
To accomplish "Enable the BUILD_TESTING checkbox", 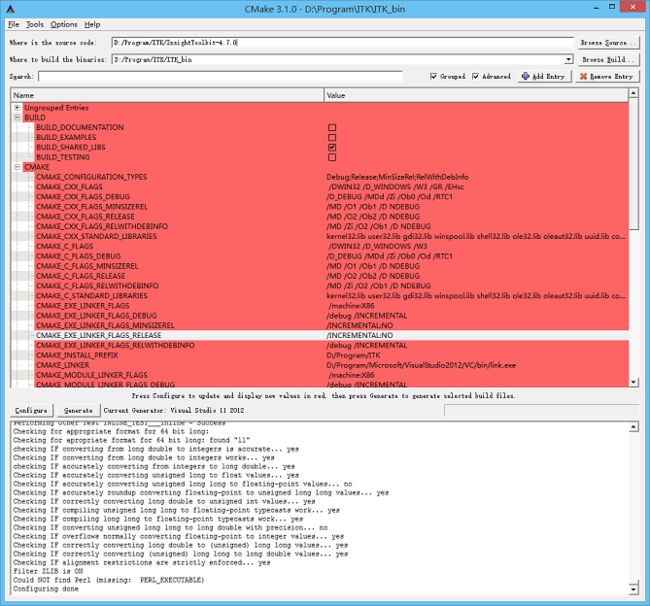I will pyautogui.click(x=332, y=157).
